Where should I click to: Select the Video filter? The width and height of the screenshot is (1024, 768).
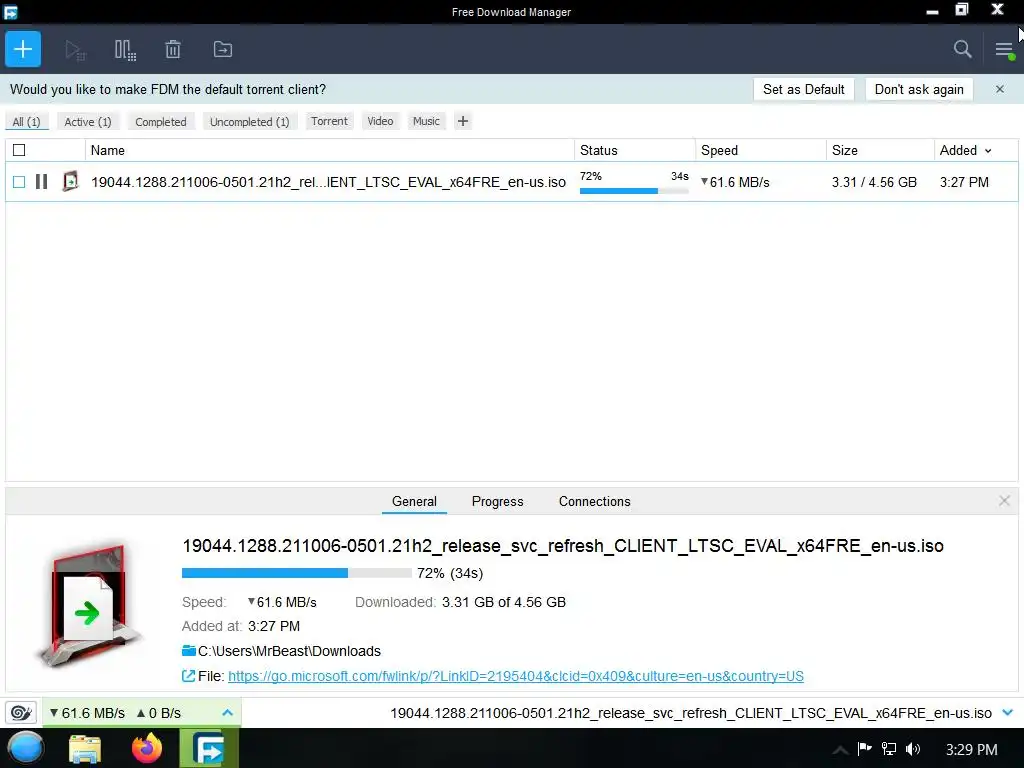coord(380,121)
